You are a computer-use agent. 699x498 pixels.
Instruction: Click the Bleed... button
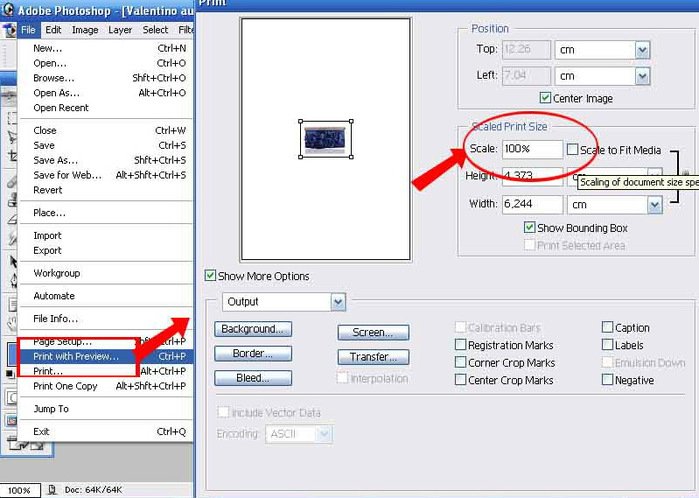click(x=253, y=378)
